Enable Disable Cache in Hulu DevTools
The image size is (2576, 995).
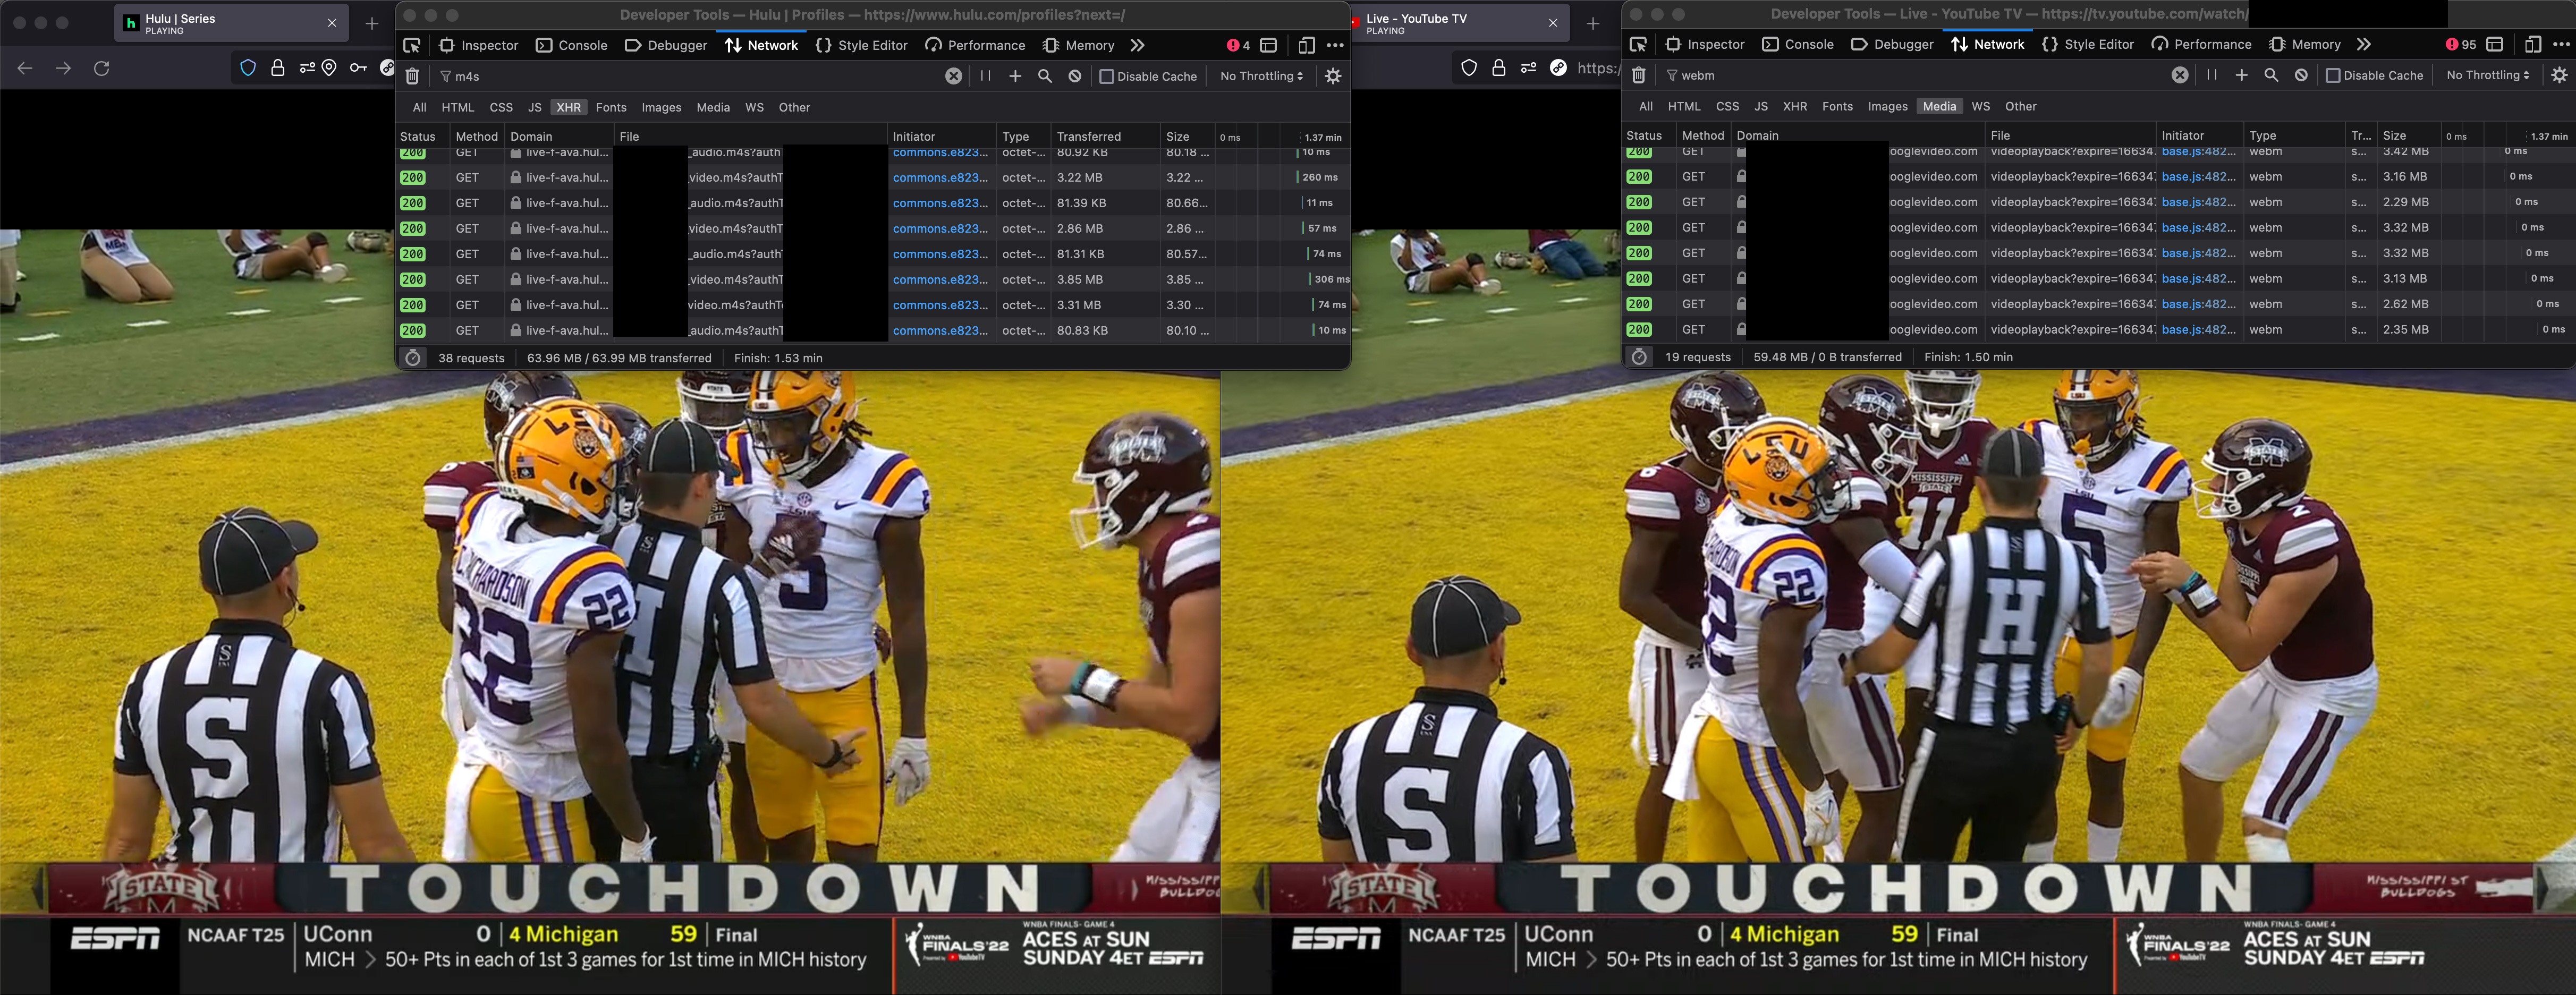click(x=1148, y=76)
